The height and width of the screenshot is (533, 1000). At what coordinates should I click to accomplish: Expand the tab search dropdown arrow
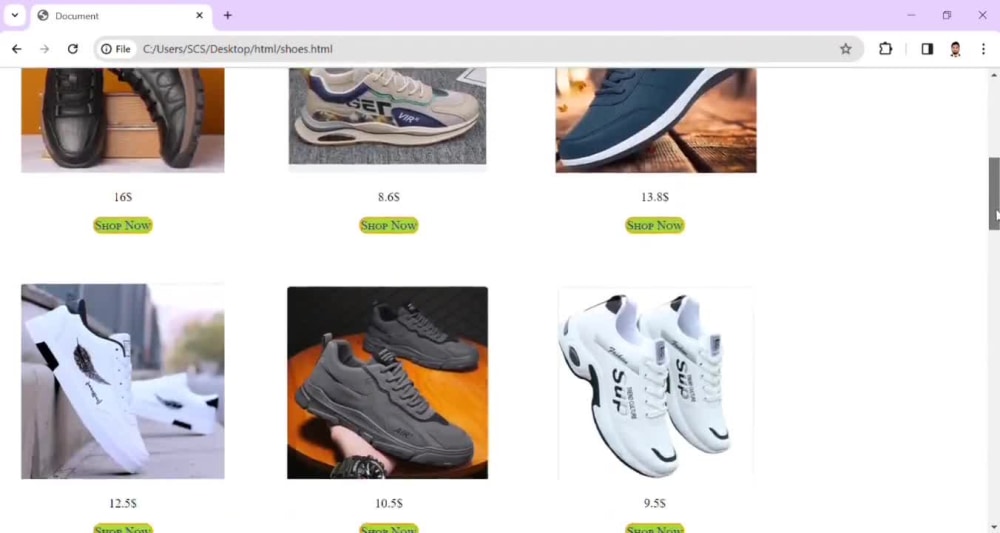pyautogui.click(x=15, y=15)
